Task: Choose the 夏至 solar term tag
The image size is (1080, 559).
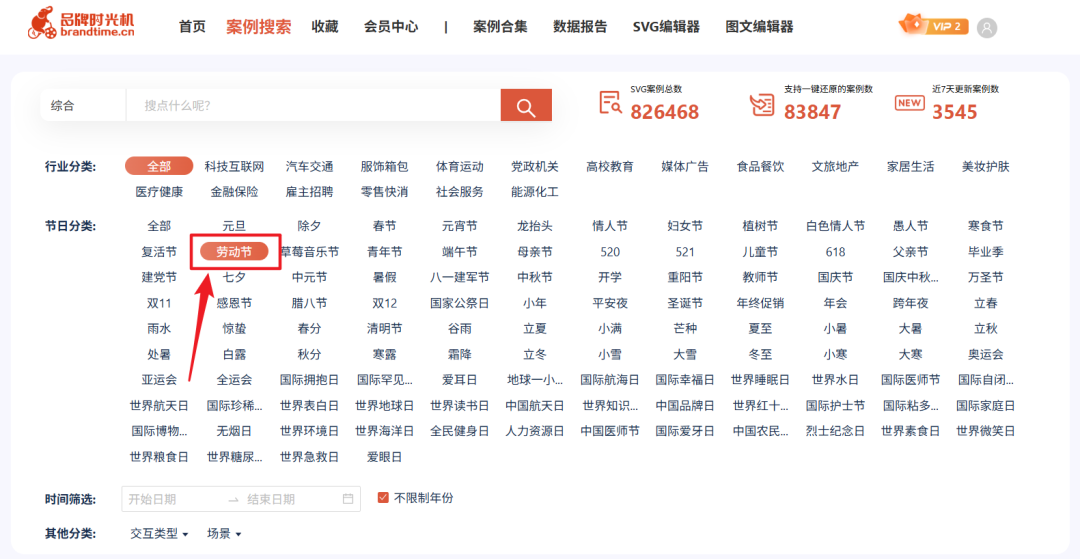Action: click(760, 329)
